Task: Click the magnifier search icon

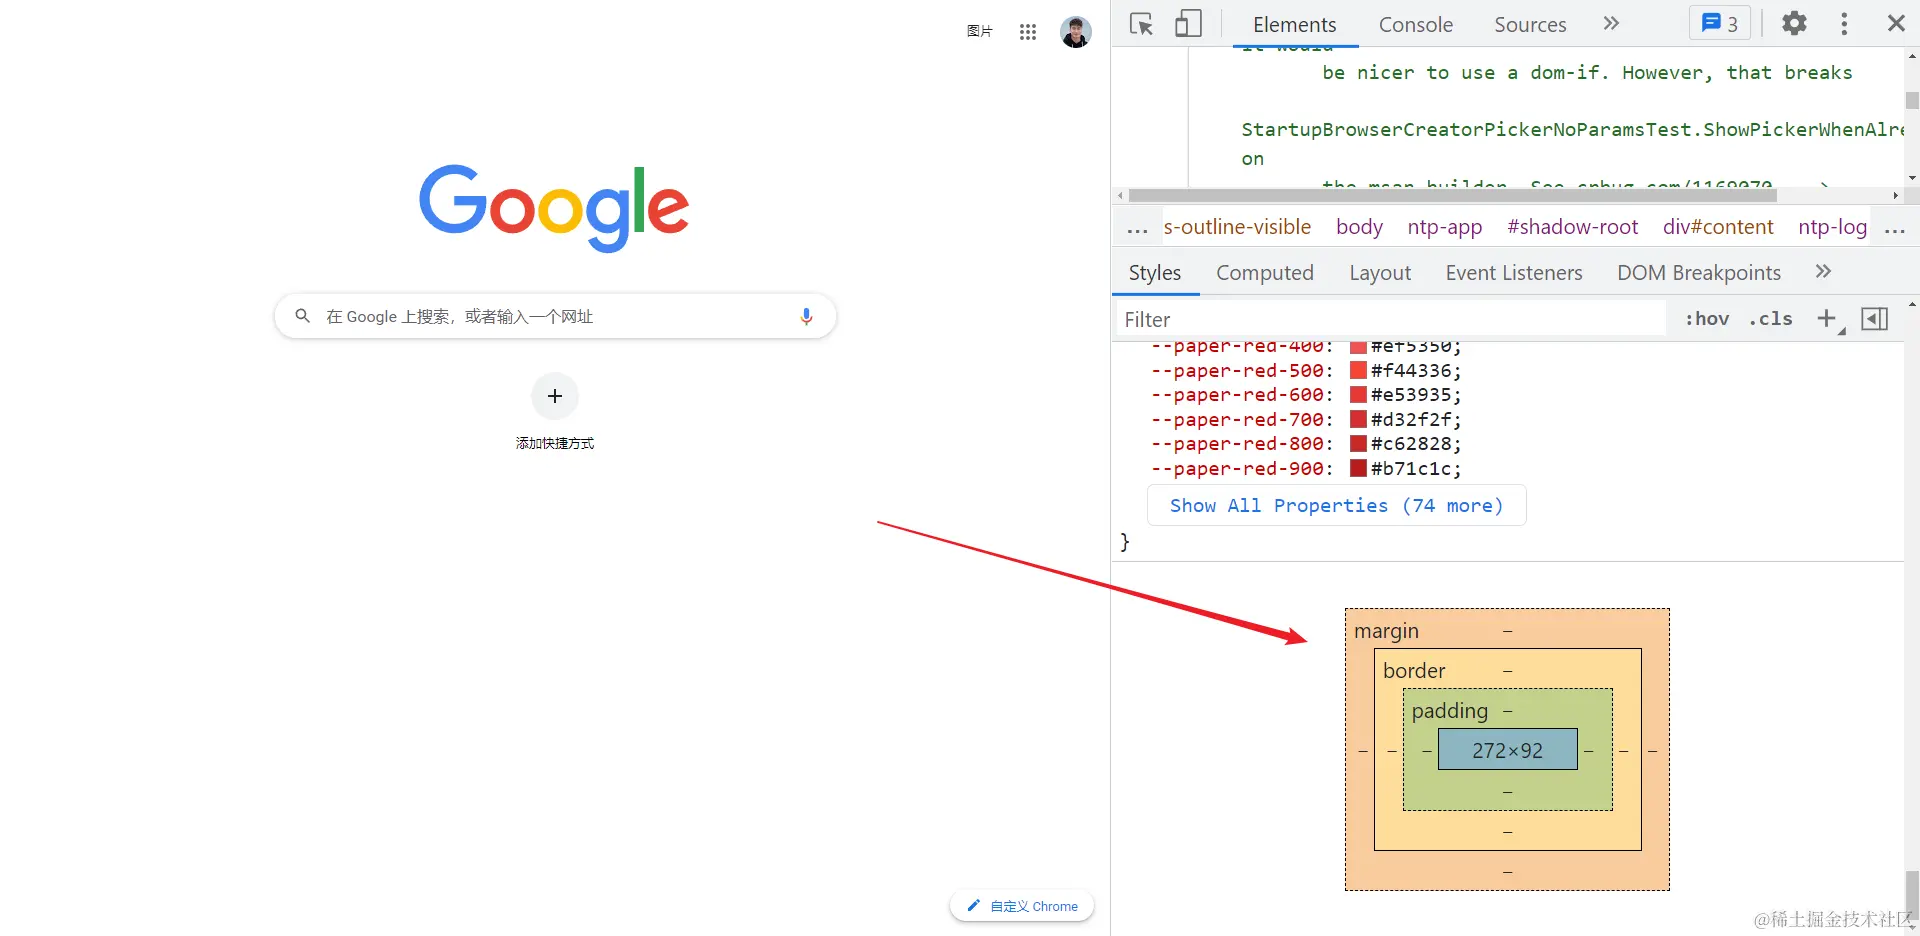Action: (302, 316)
